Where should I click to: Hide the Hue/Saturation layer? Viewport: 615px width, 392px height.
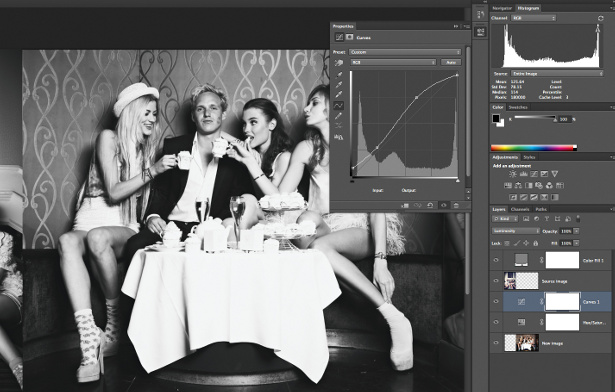pyautogui.click(x=496, y=322)
